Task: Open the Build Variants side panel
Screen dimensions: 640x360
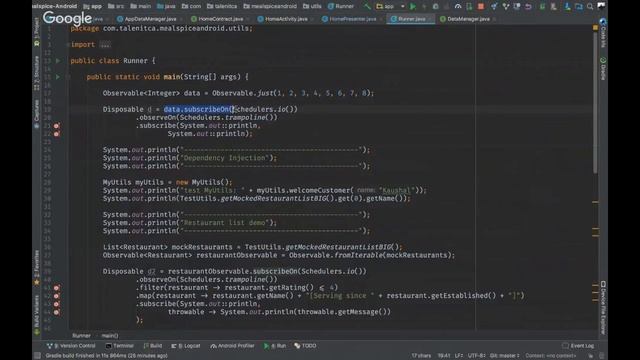Action: [37, 314]
